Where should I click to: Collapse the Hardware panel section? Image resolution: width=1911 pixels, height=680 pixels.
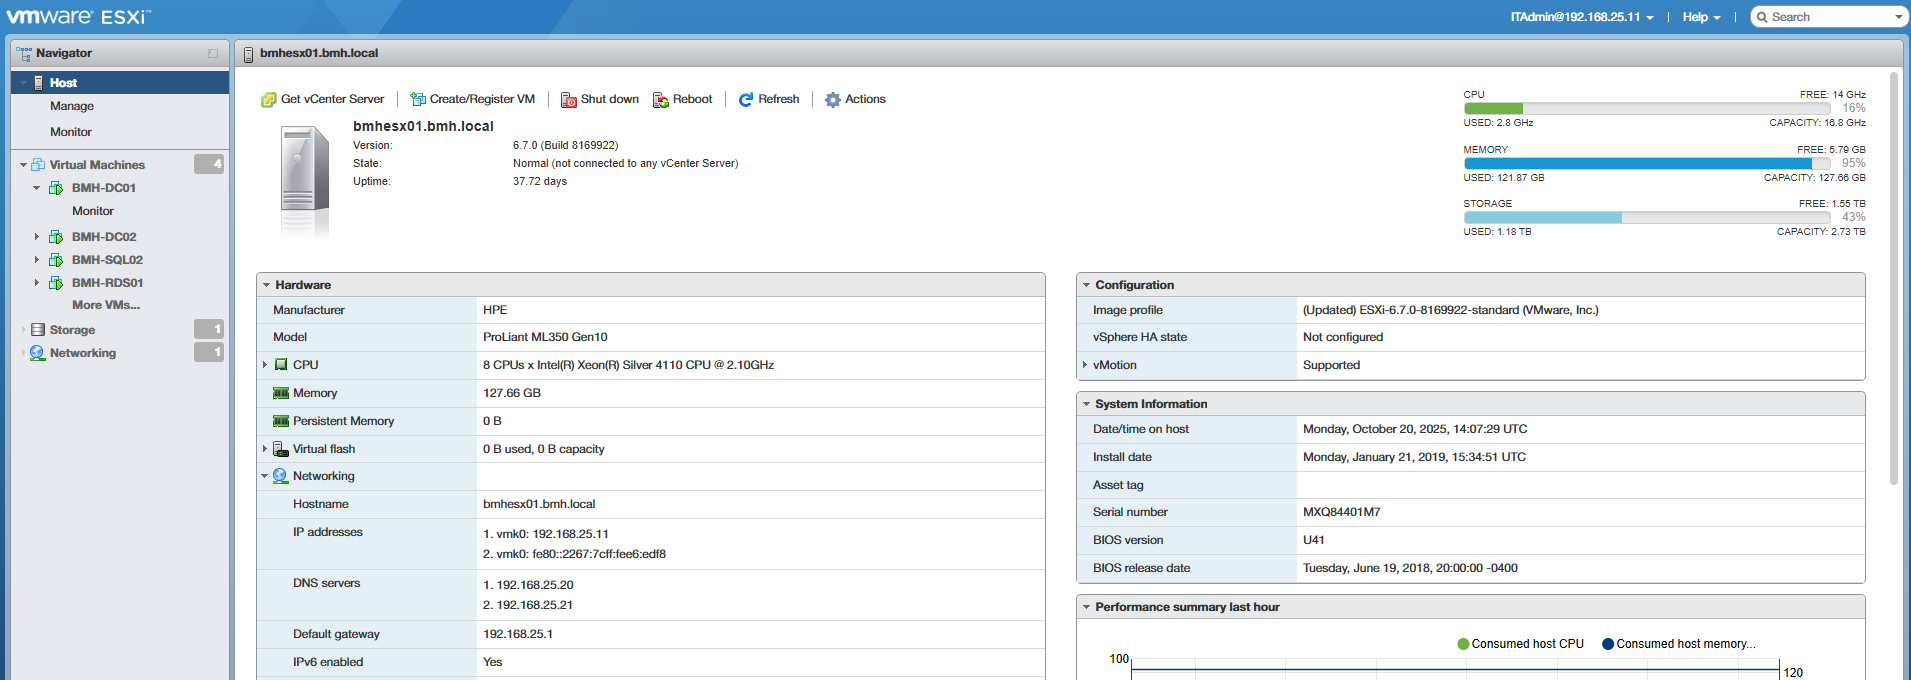267,285
